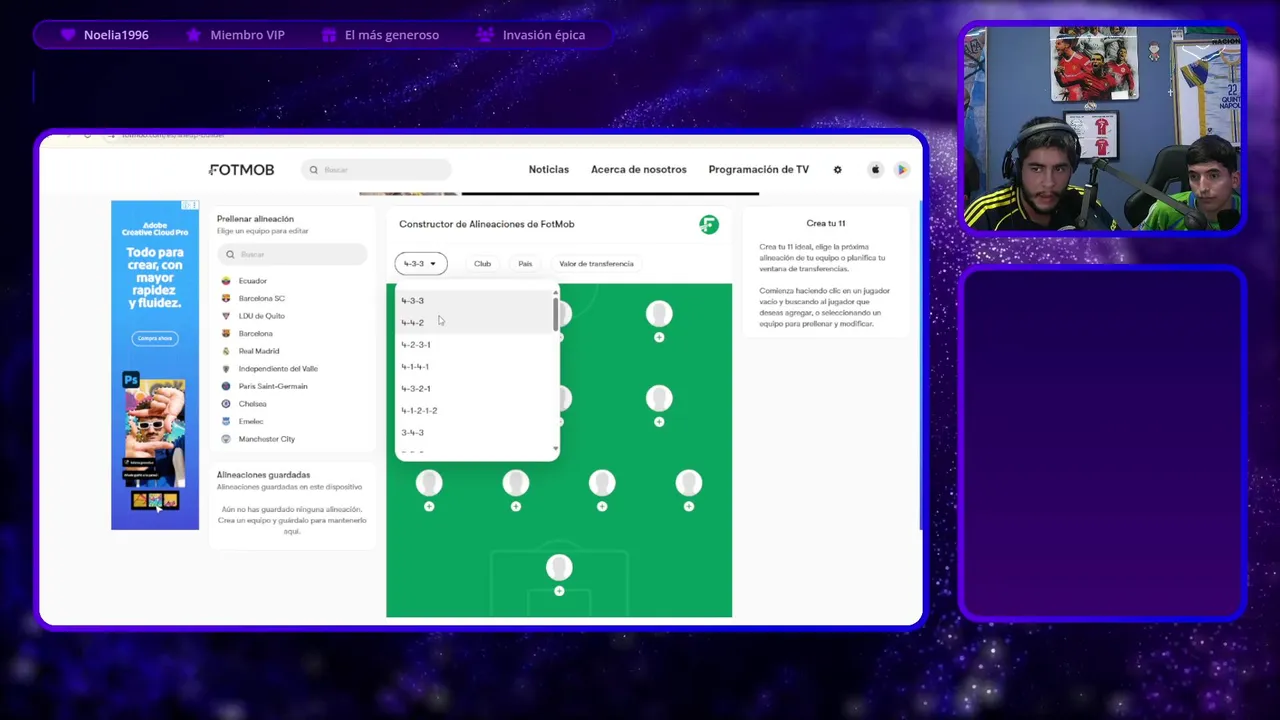Click plus under far-right defender slot
Image resolution: width=1280 pixels, height=720 pixels.
tap(689, 506)
